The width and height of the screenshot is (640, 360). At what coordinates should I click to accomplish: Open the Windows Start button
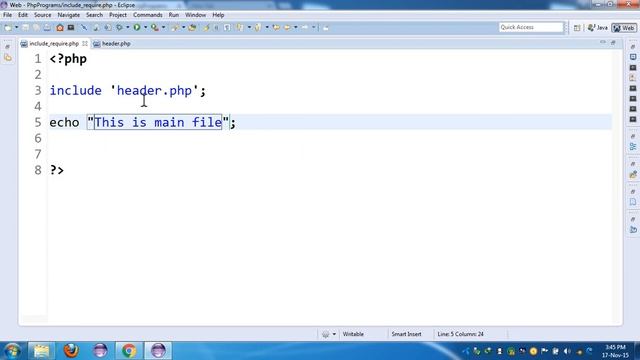pos(12,351)
